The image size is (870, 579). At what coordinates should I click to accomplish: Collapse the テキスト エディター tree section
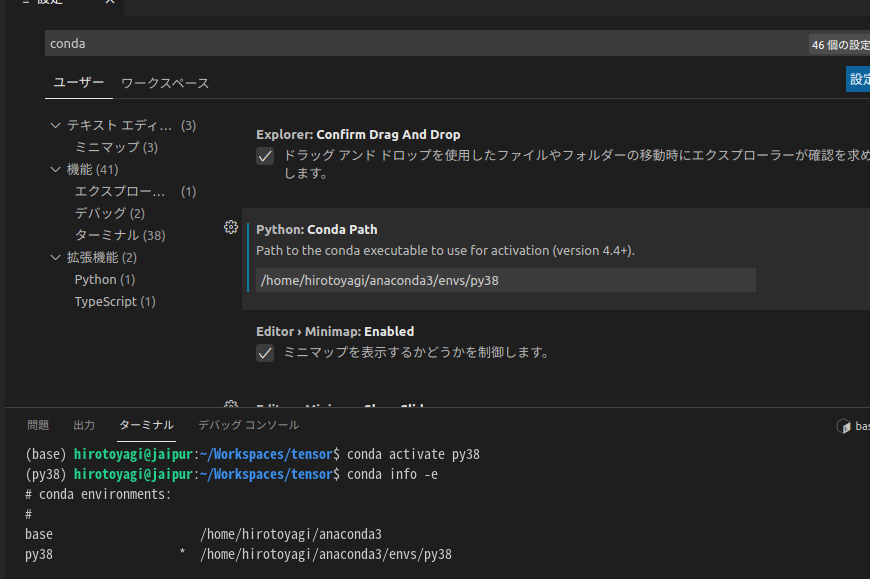click(x=56, y=125)
